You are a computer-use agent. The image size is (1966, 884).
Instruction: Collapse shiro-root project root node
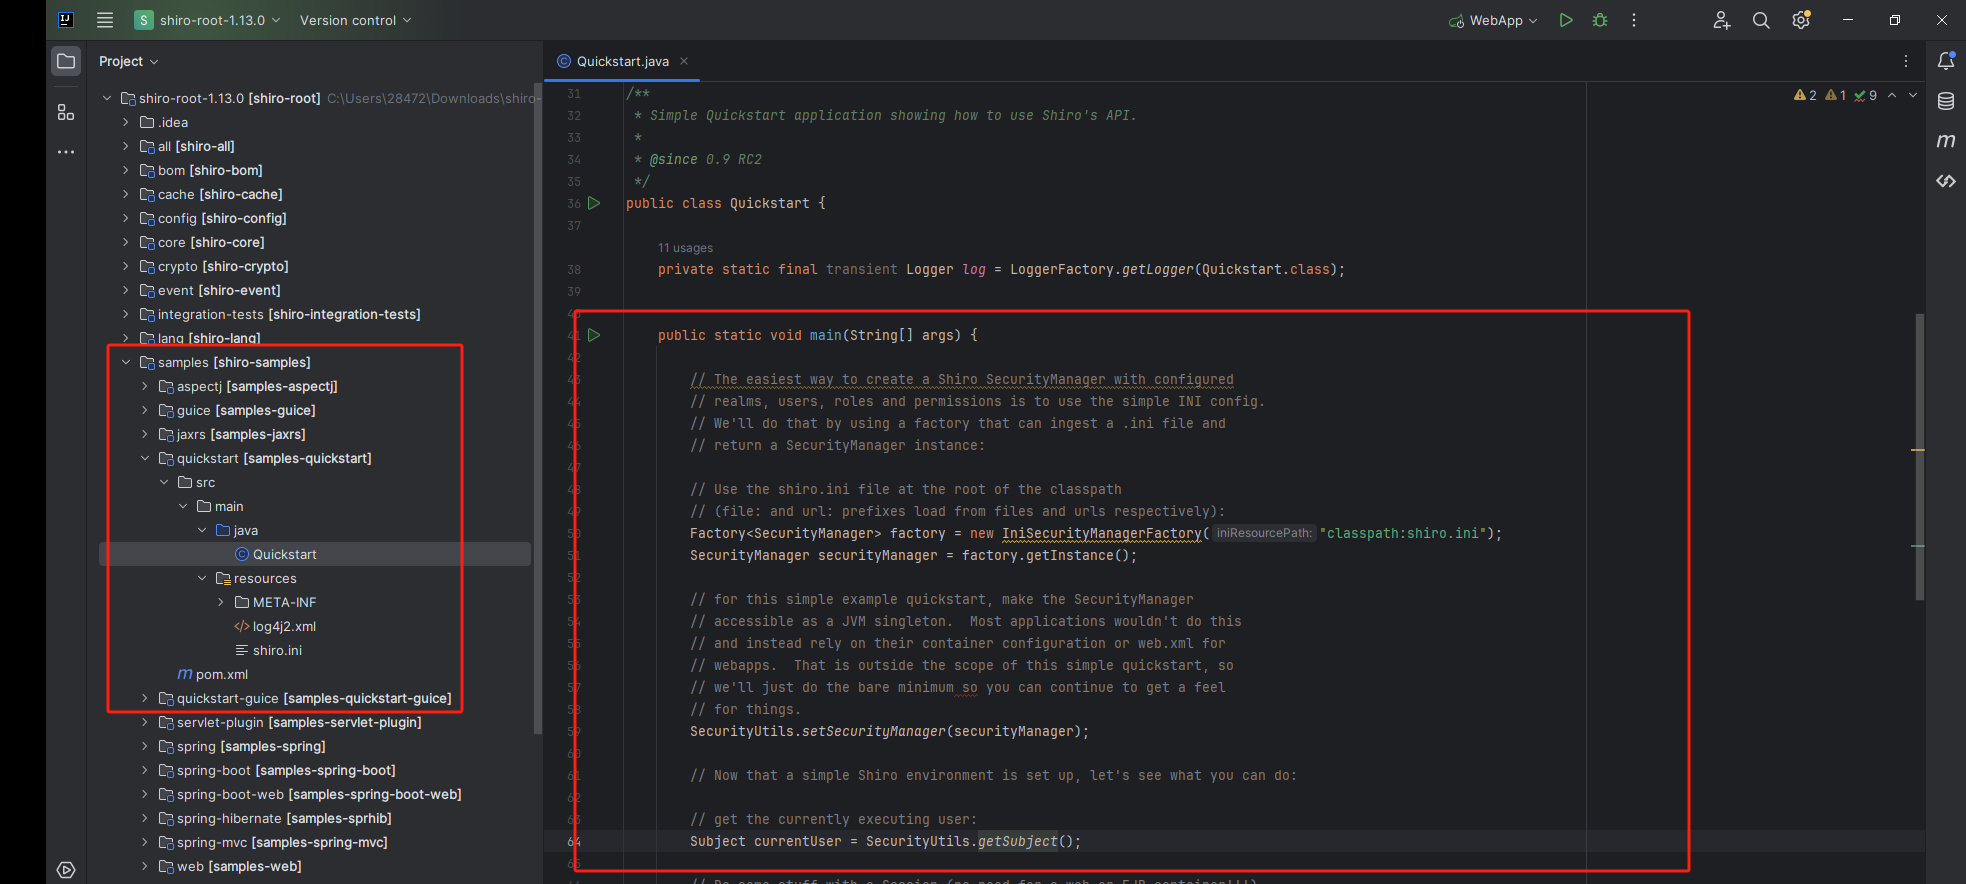coord(107,98)
